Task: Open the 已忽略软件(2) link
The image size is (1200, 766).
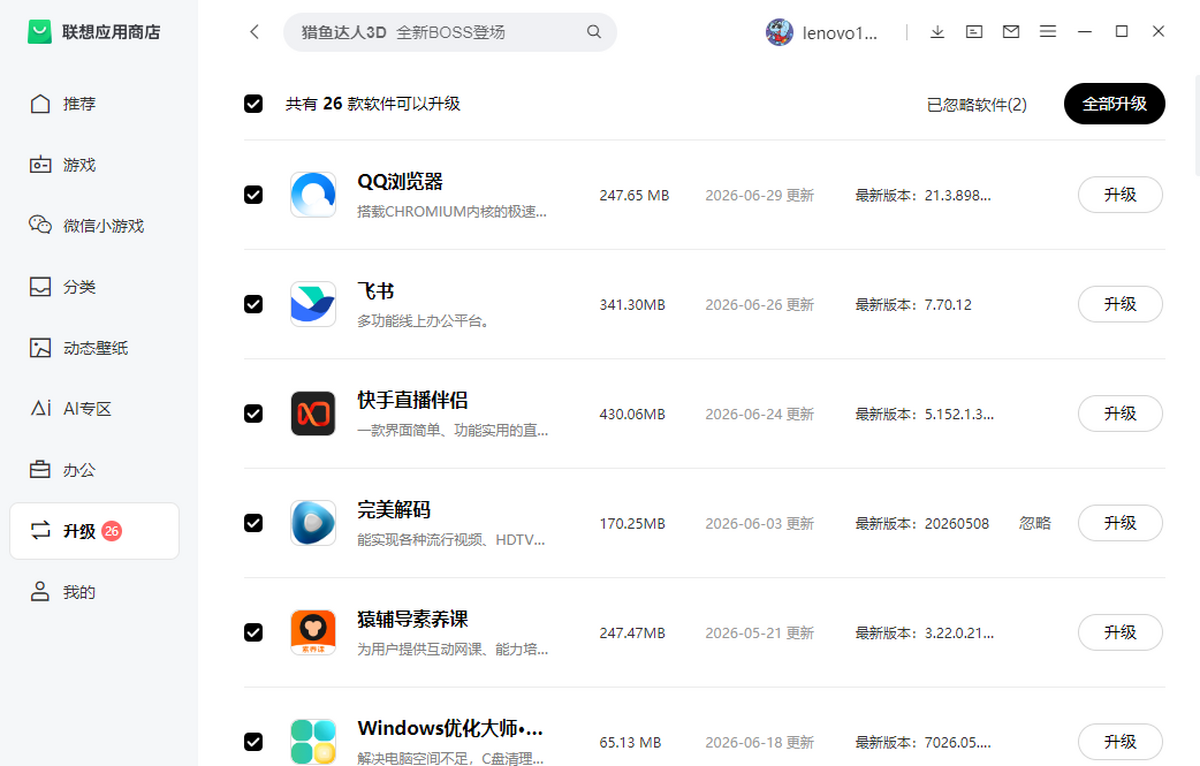Action: (x=976, y=104)
